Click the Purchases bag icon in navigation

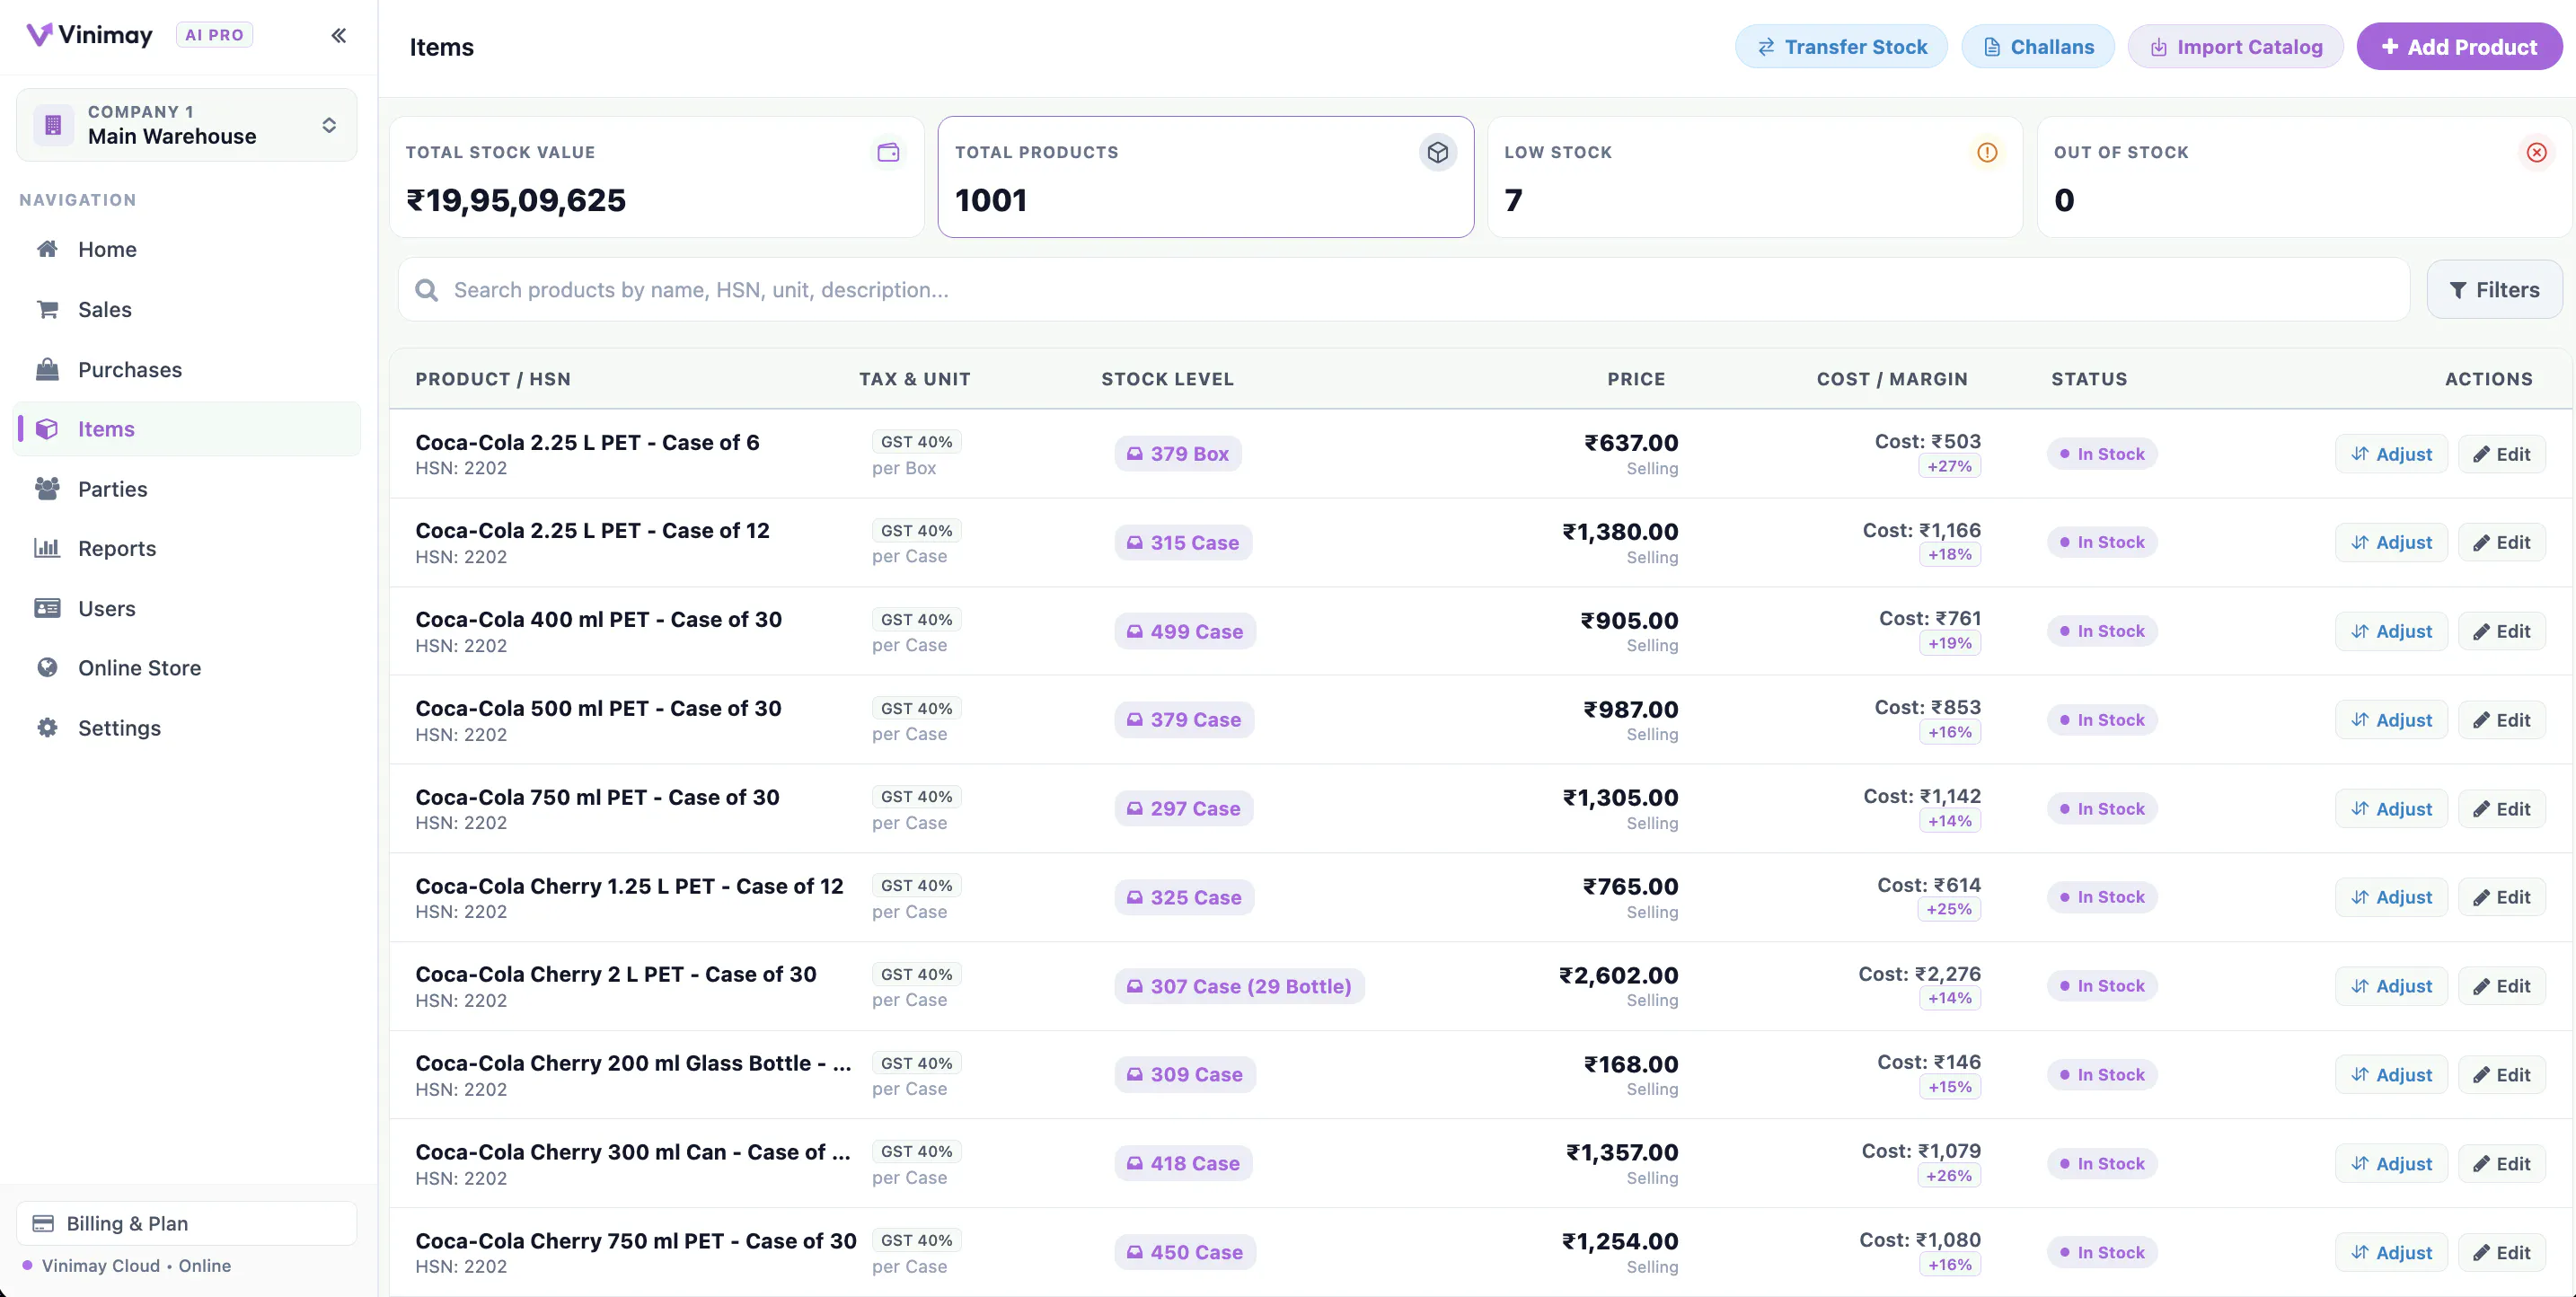[47, 369]
